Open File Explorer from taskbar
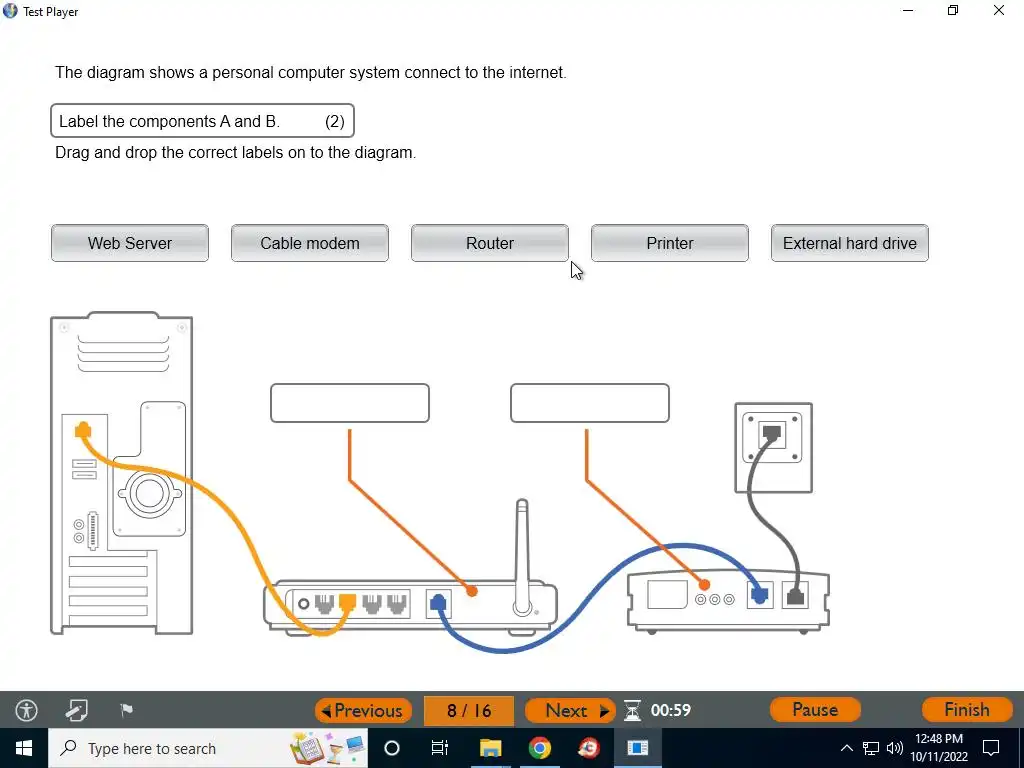The height and width of the screenshot is (768, 1024). point(490,748)
